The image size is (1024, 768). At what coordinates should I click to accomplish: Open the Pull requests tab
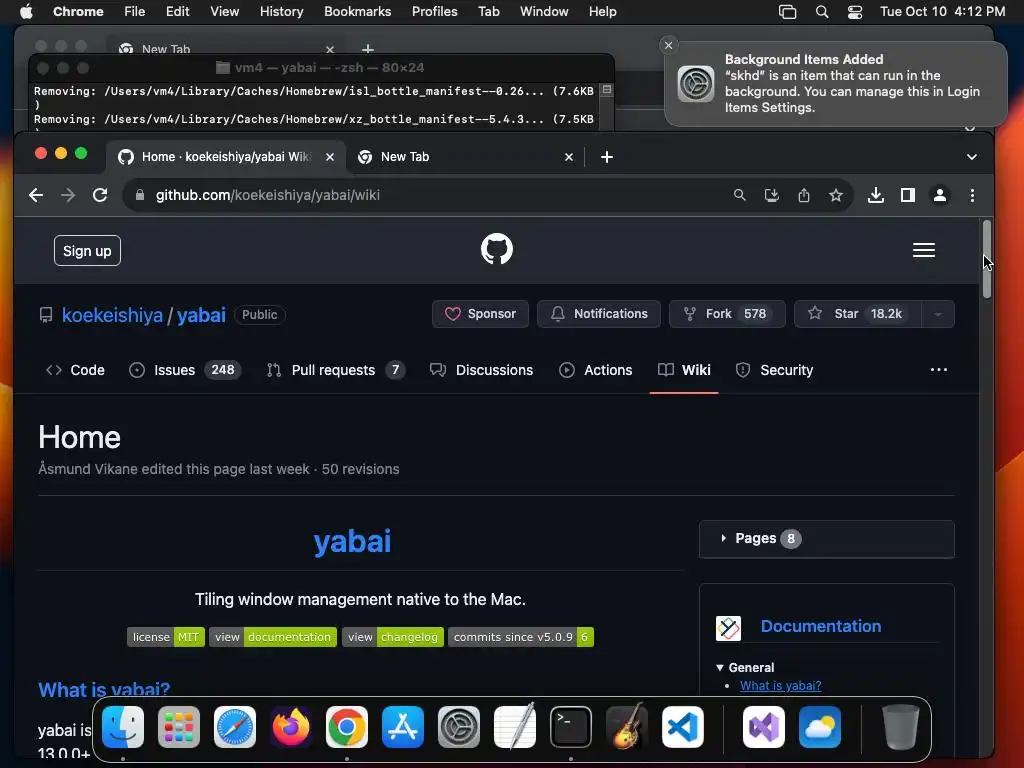pyautogui.click(x=336, y=370)
